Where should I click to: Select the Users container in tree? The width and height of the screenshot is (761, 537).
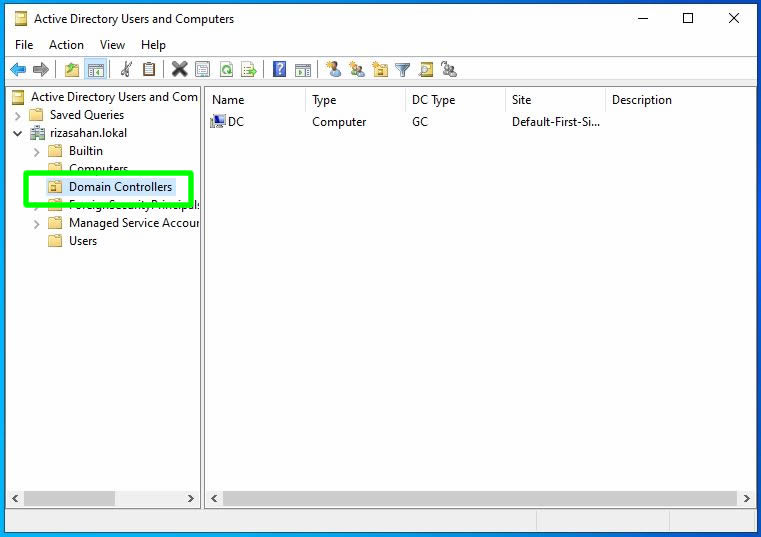[x=82, y=241]
